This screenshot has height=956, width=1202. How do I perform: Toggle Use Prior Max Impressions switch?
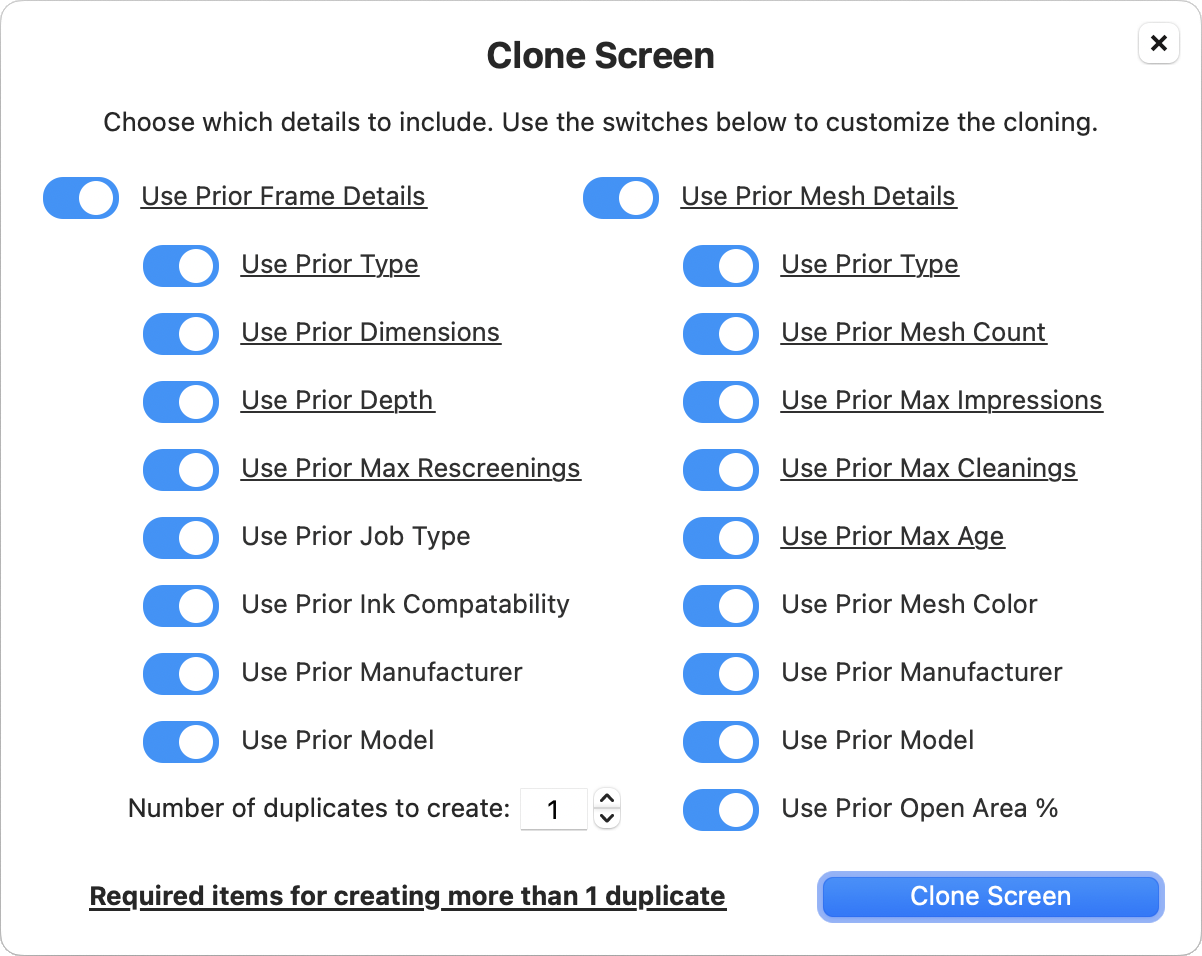tap(721, 401)
